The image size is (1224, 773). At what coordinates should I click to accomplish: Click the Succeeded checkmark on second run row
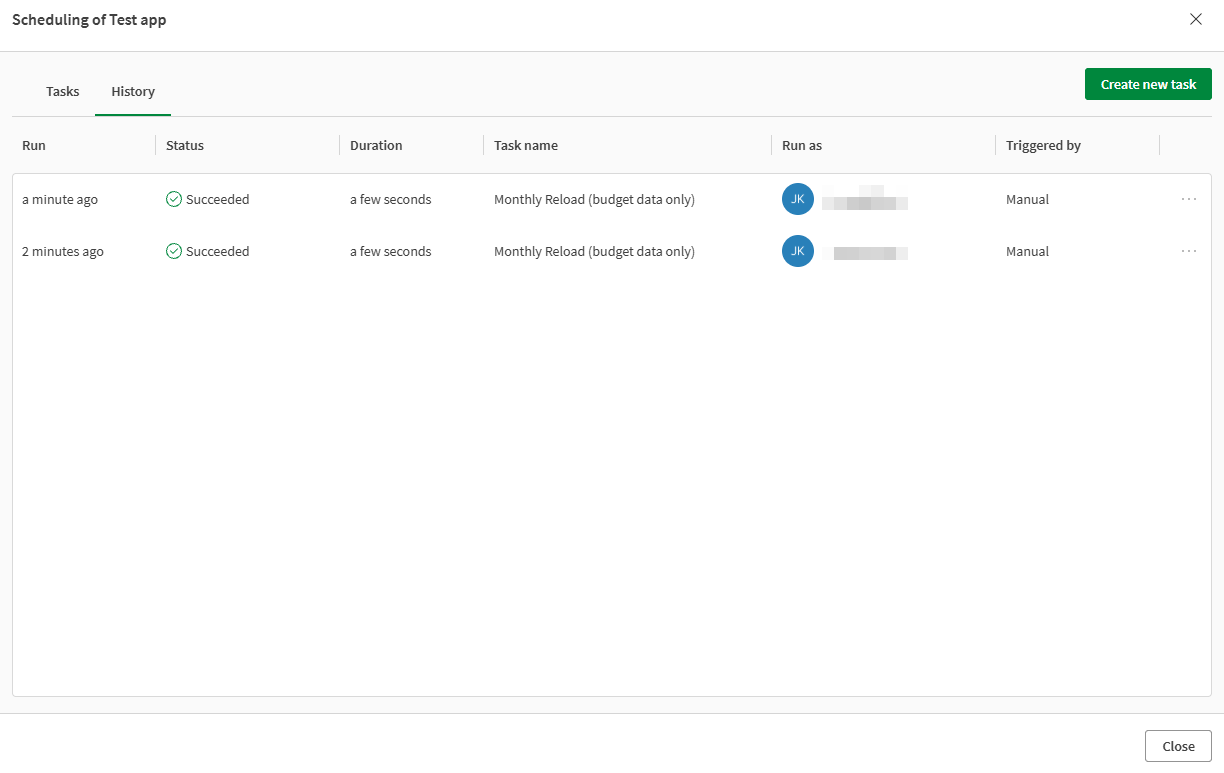[x=173, y=251]
